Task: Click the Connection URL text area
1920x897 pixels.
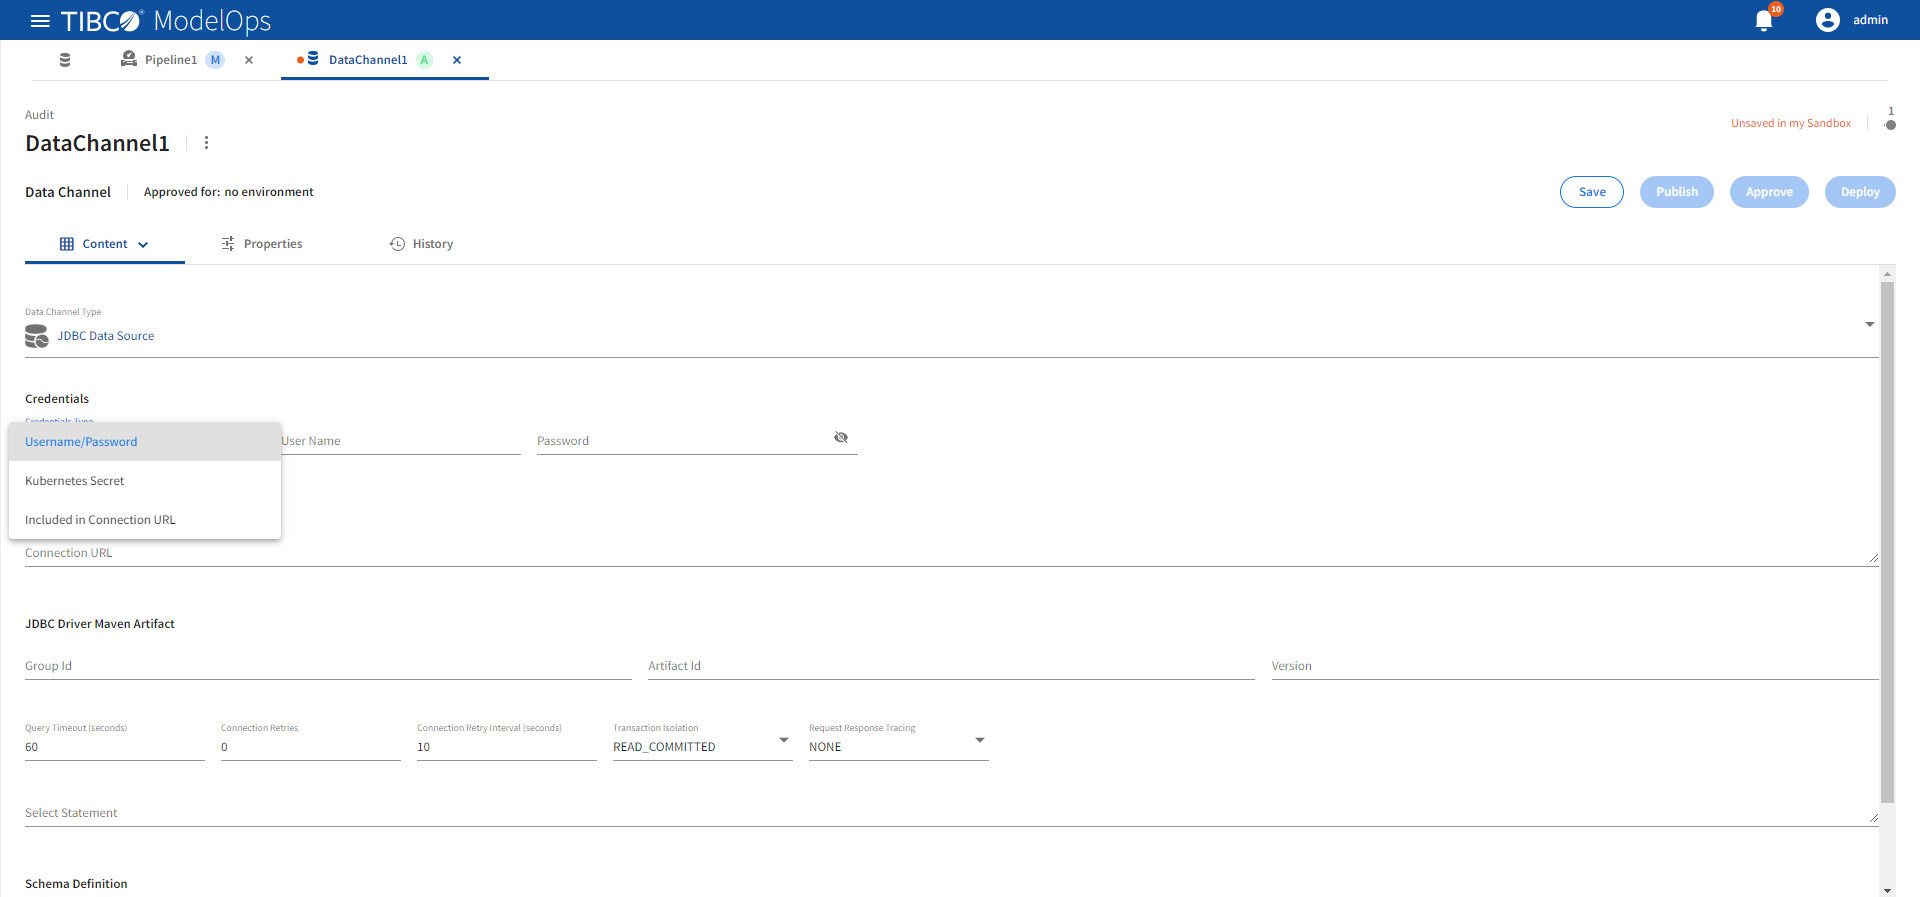Action: [951, 553]
